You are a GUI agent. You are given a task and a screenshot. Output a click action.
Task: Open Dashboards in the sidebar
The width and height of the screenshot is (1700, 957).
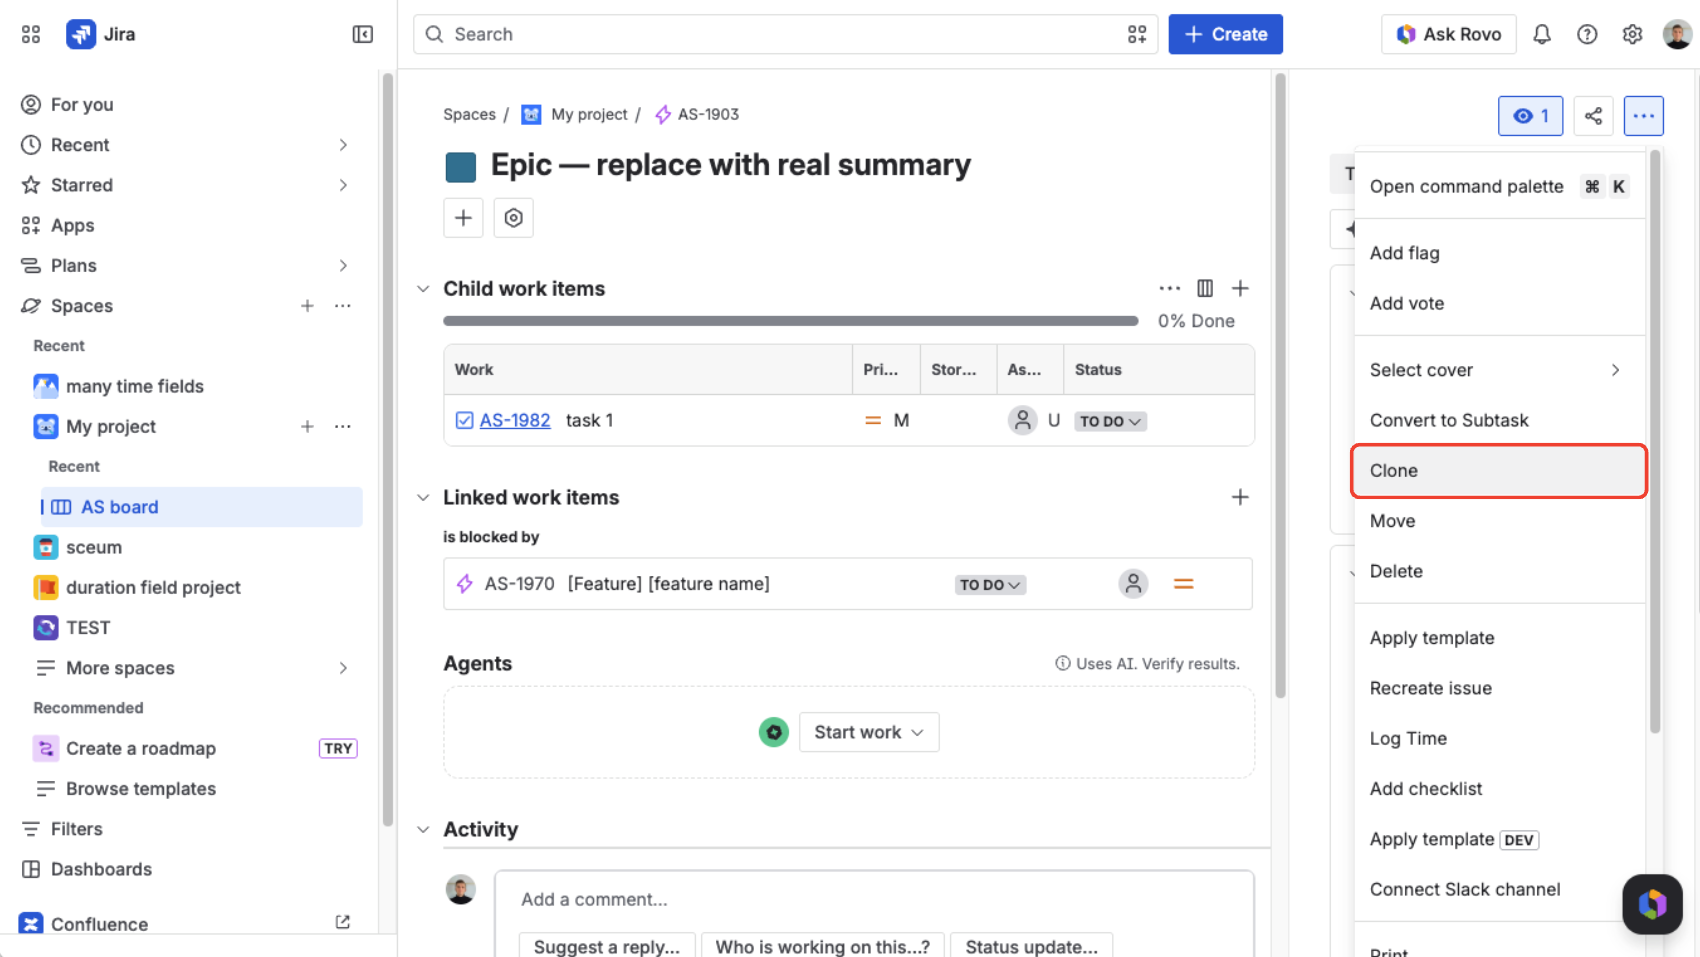click(101, 869)
